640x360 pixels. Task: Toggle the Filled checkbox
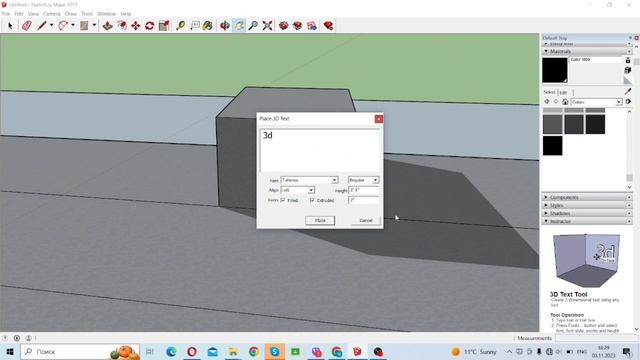coord(283,200)
